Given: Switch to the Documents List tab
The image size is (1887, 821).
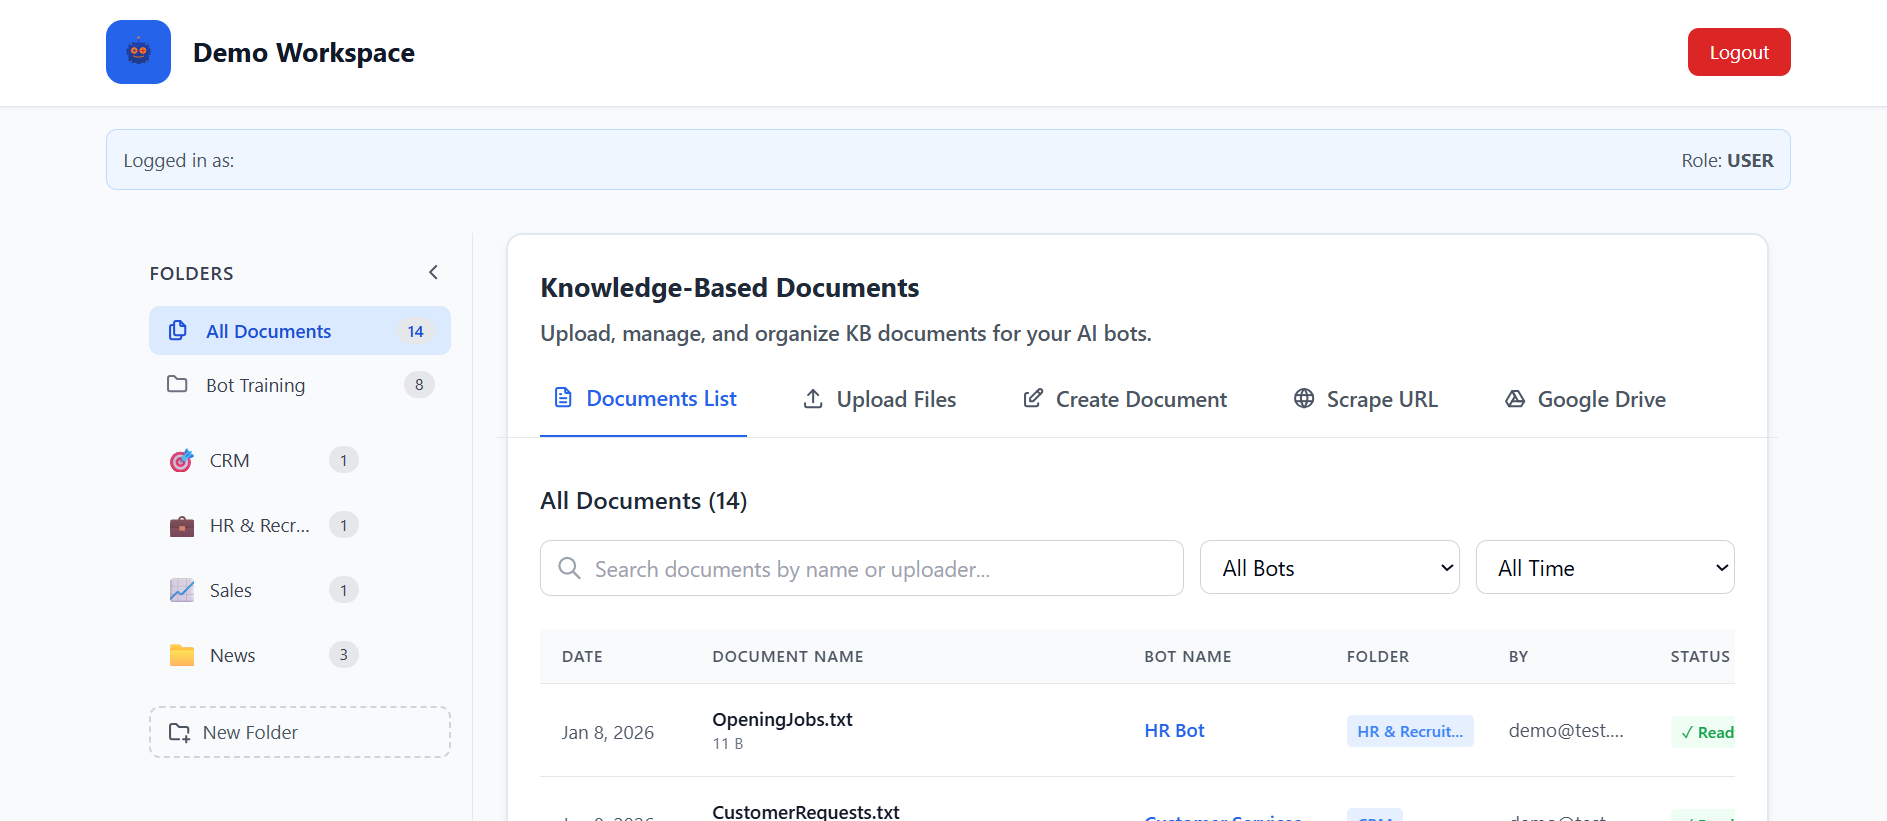Looking at the screenshot, I should [644, 399].
